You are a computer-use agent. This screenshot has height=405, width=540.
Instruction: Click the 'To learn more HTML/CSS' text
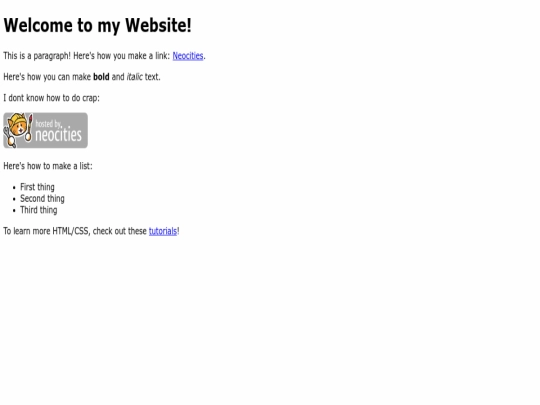click(47, 231)
